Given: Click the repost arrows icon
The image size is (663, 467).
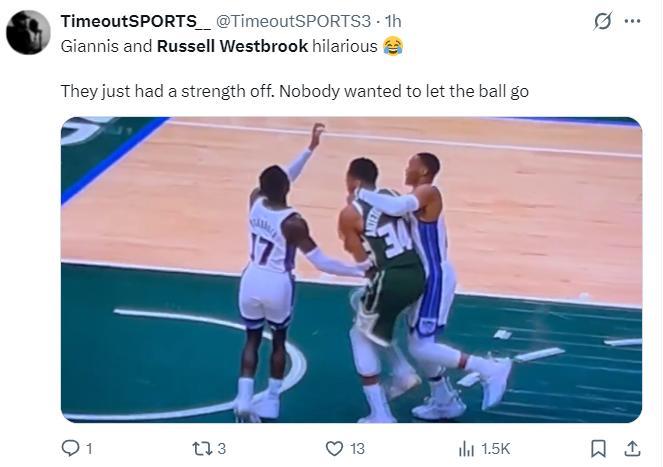Looking at the screenshot, I should 201,449.
